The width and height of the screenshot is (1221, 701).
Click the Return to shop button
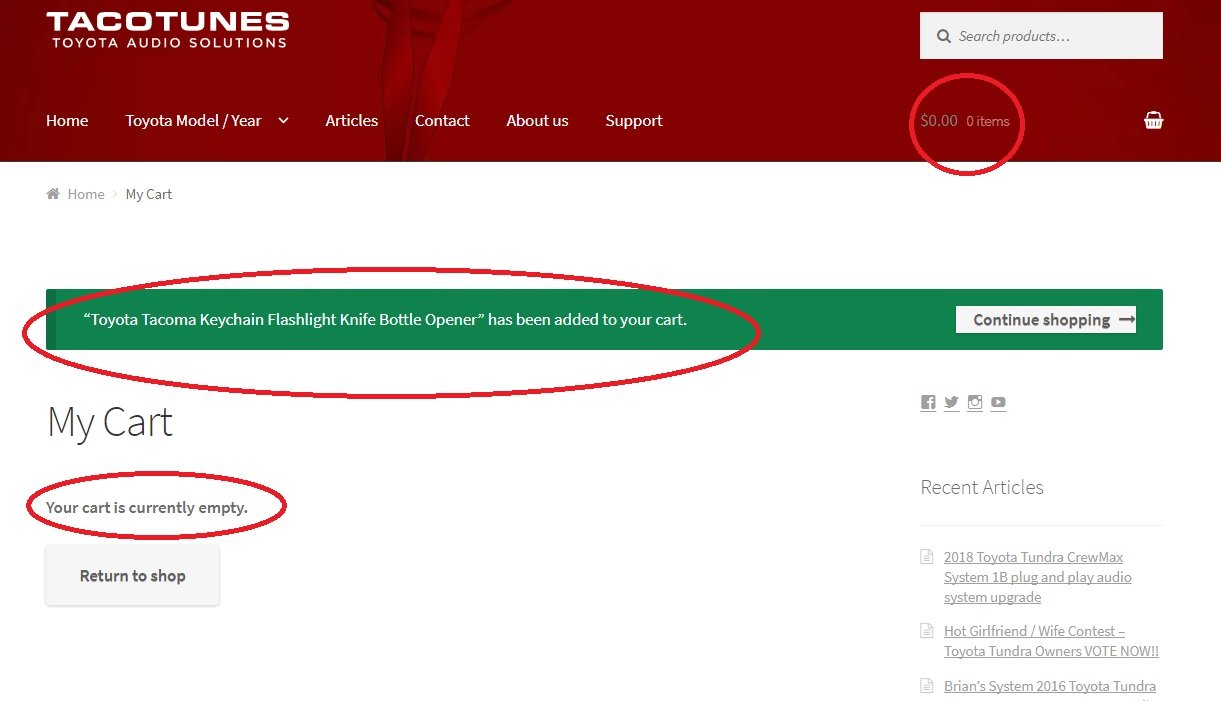[x=132, y=576]
